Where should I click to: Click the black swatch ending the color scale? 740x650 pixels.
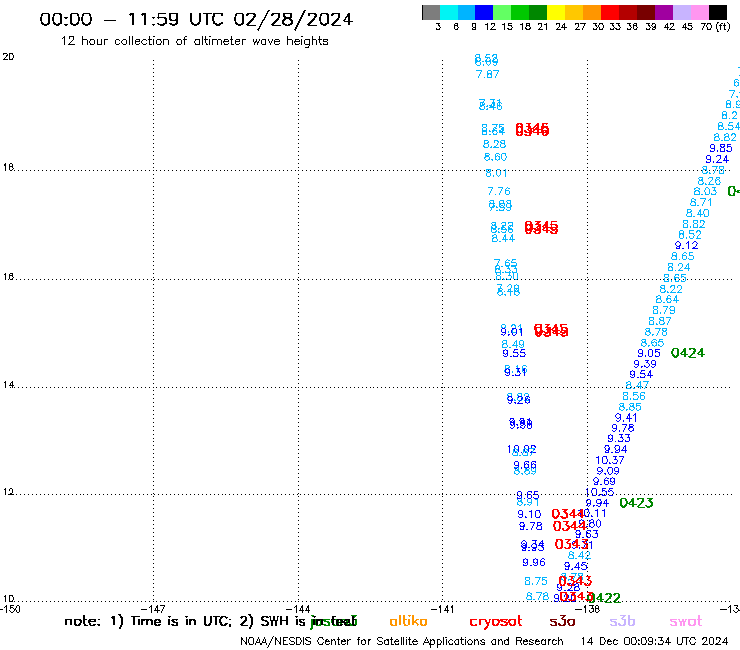[x=717, y=12]
